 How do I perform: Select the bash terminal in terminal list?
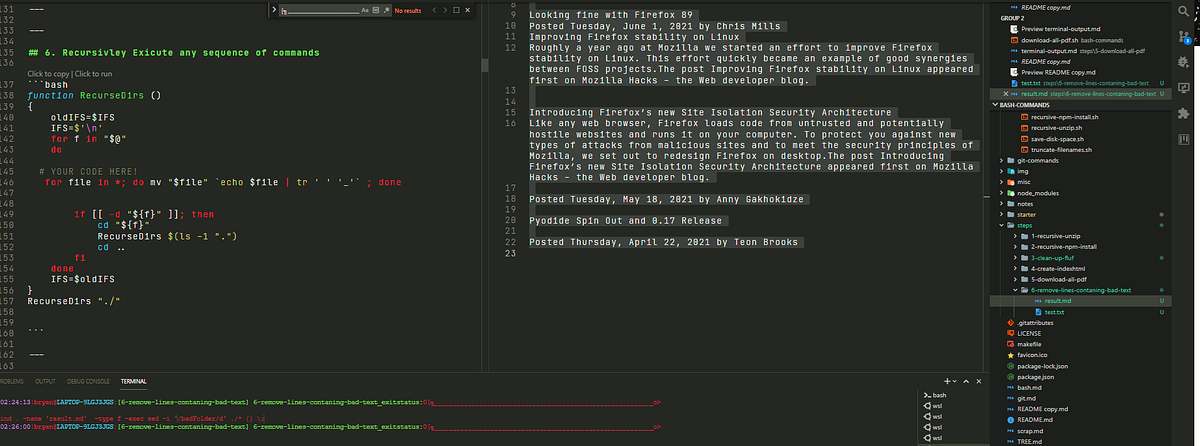coord(937,395)
